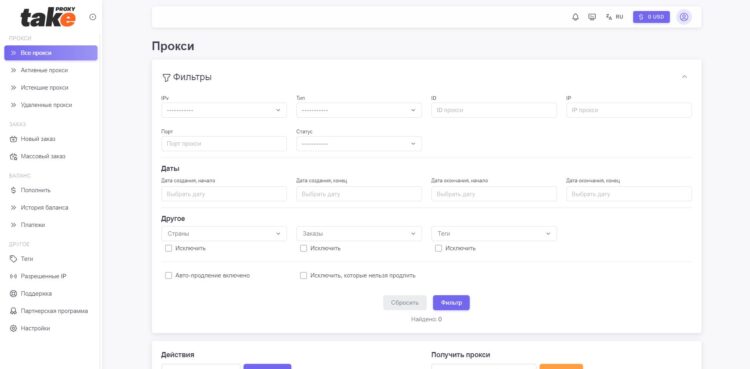Check Исключить, которые нельзя продлить
Screen dimensions: 750x369
303,276
